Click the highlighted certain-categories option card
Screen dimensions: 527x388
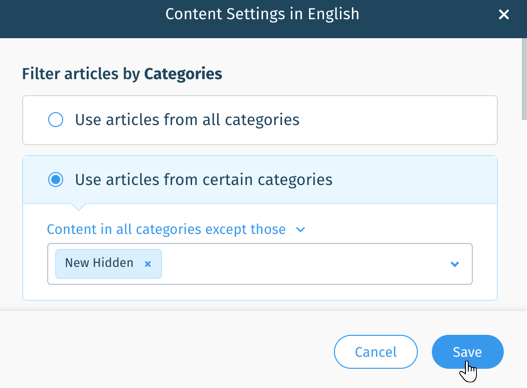click(260, 180)
